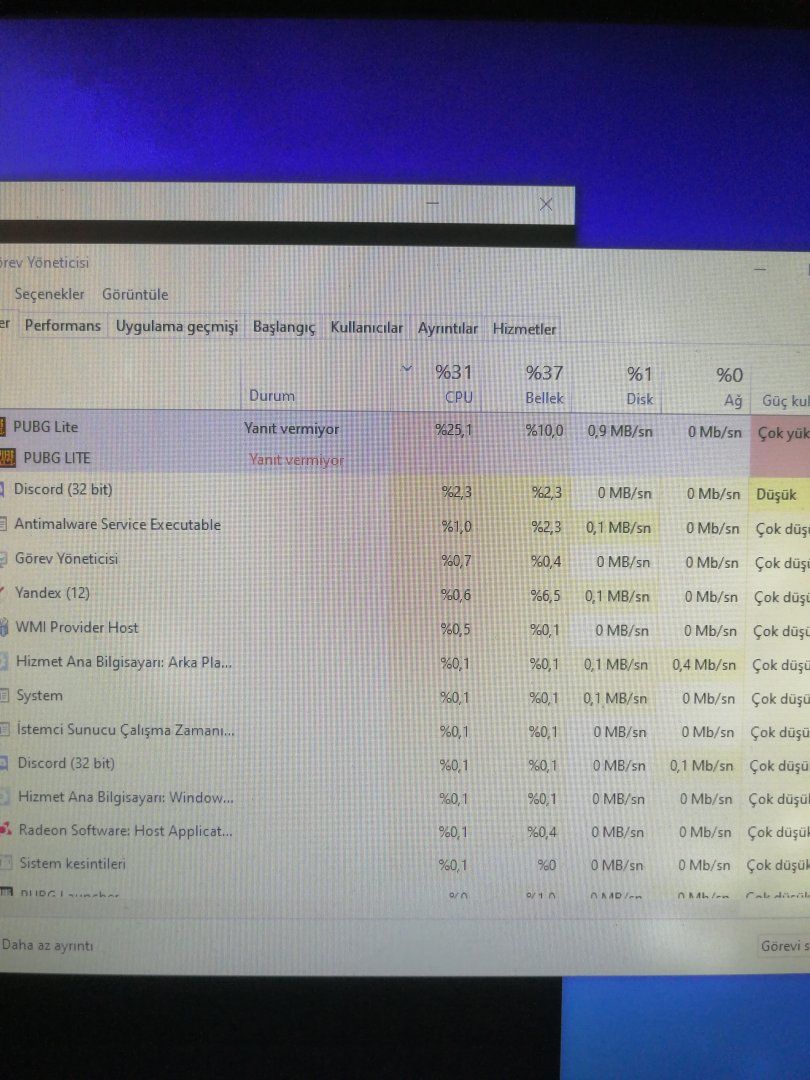Click the PUBG LITE game icon
This screenshot has height=1080, width=810.
point(8,457)
